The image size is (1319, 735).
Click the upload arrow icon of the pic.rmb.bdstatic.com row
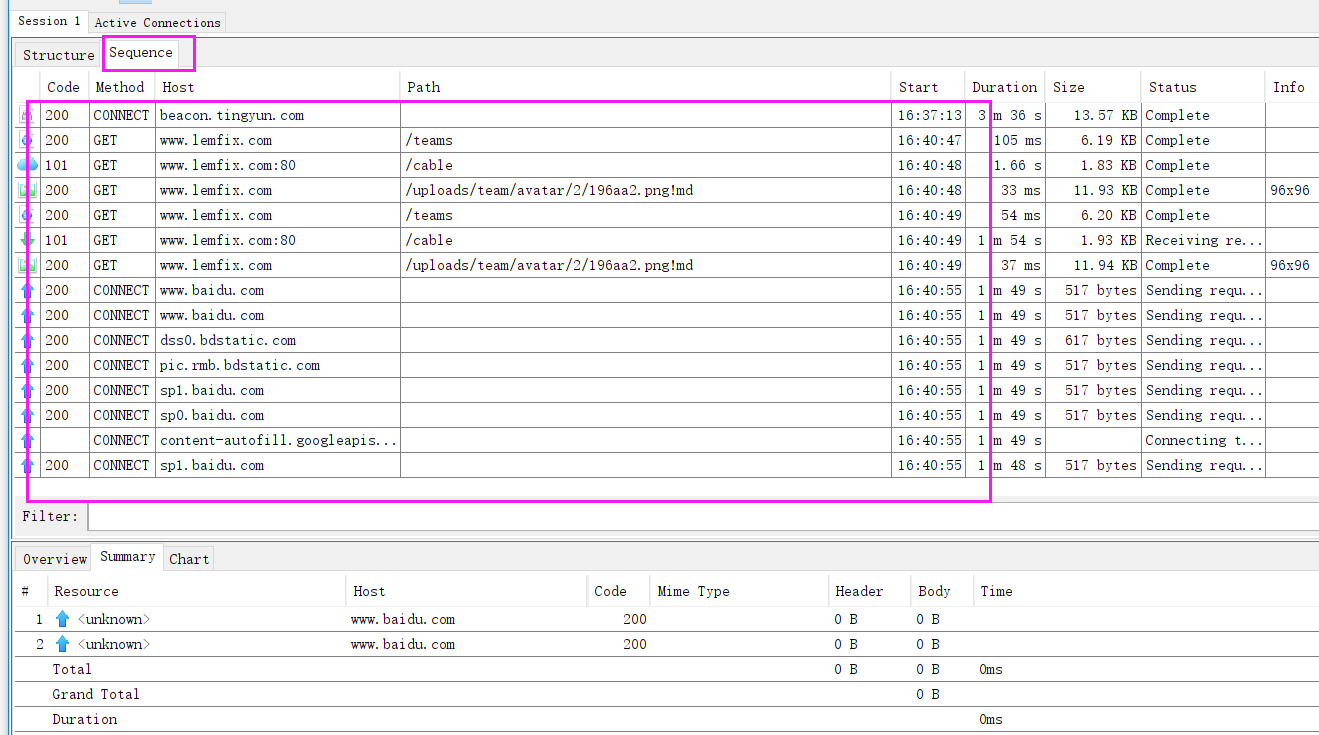27,365
